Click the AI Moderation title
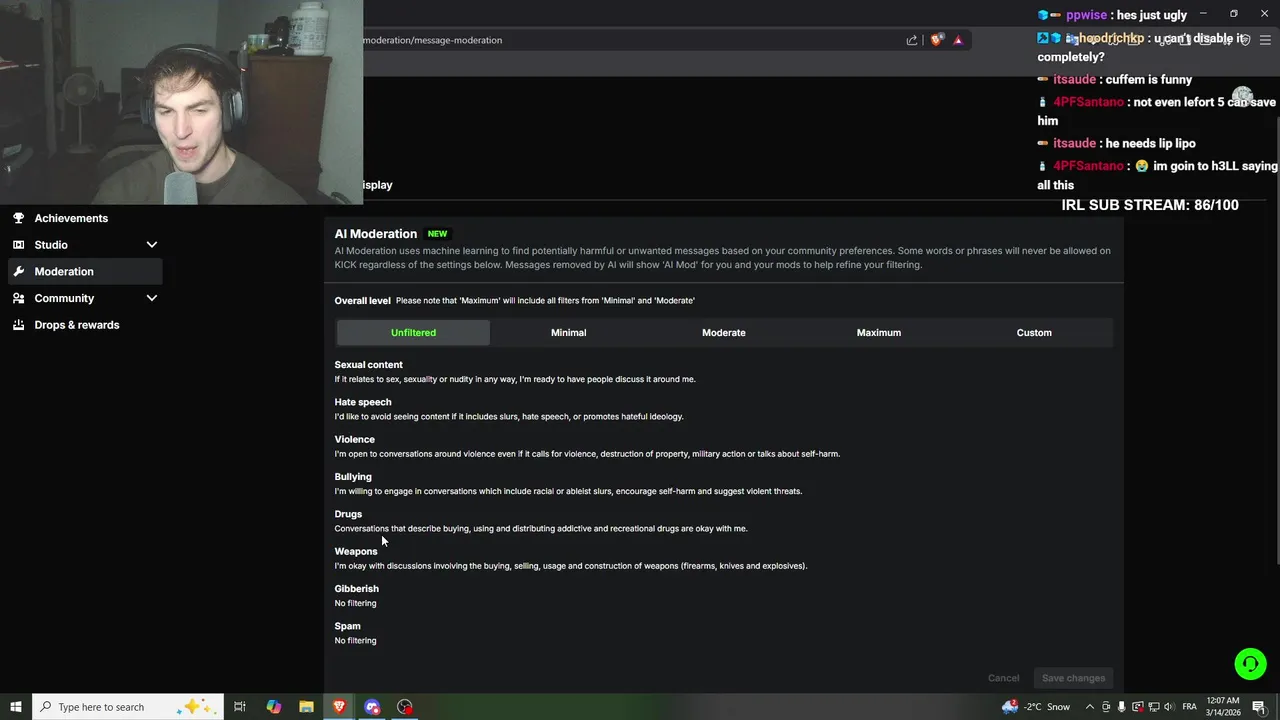This screenshot has width=1280, height=720. tap(376, 234)
